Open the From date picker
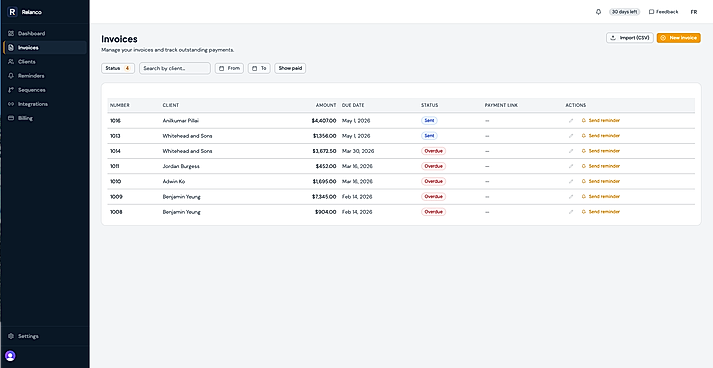The width and height of the screenshot is (713, 368). [x=229, y=68]
